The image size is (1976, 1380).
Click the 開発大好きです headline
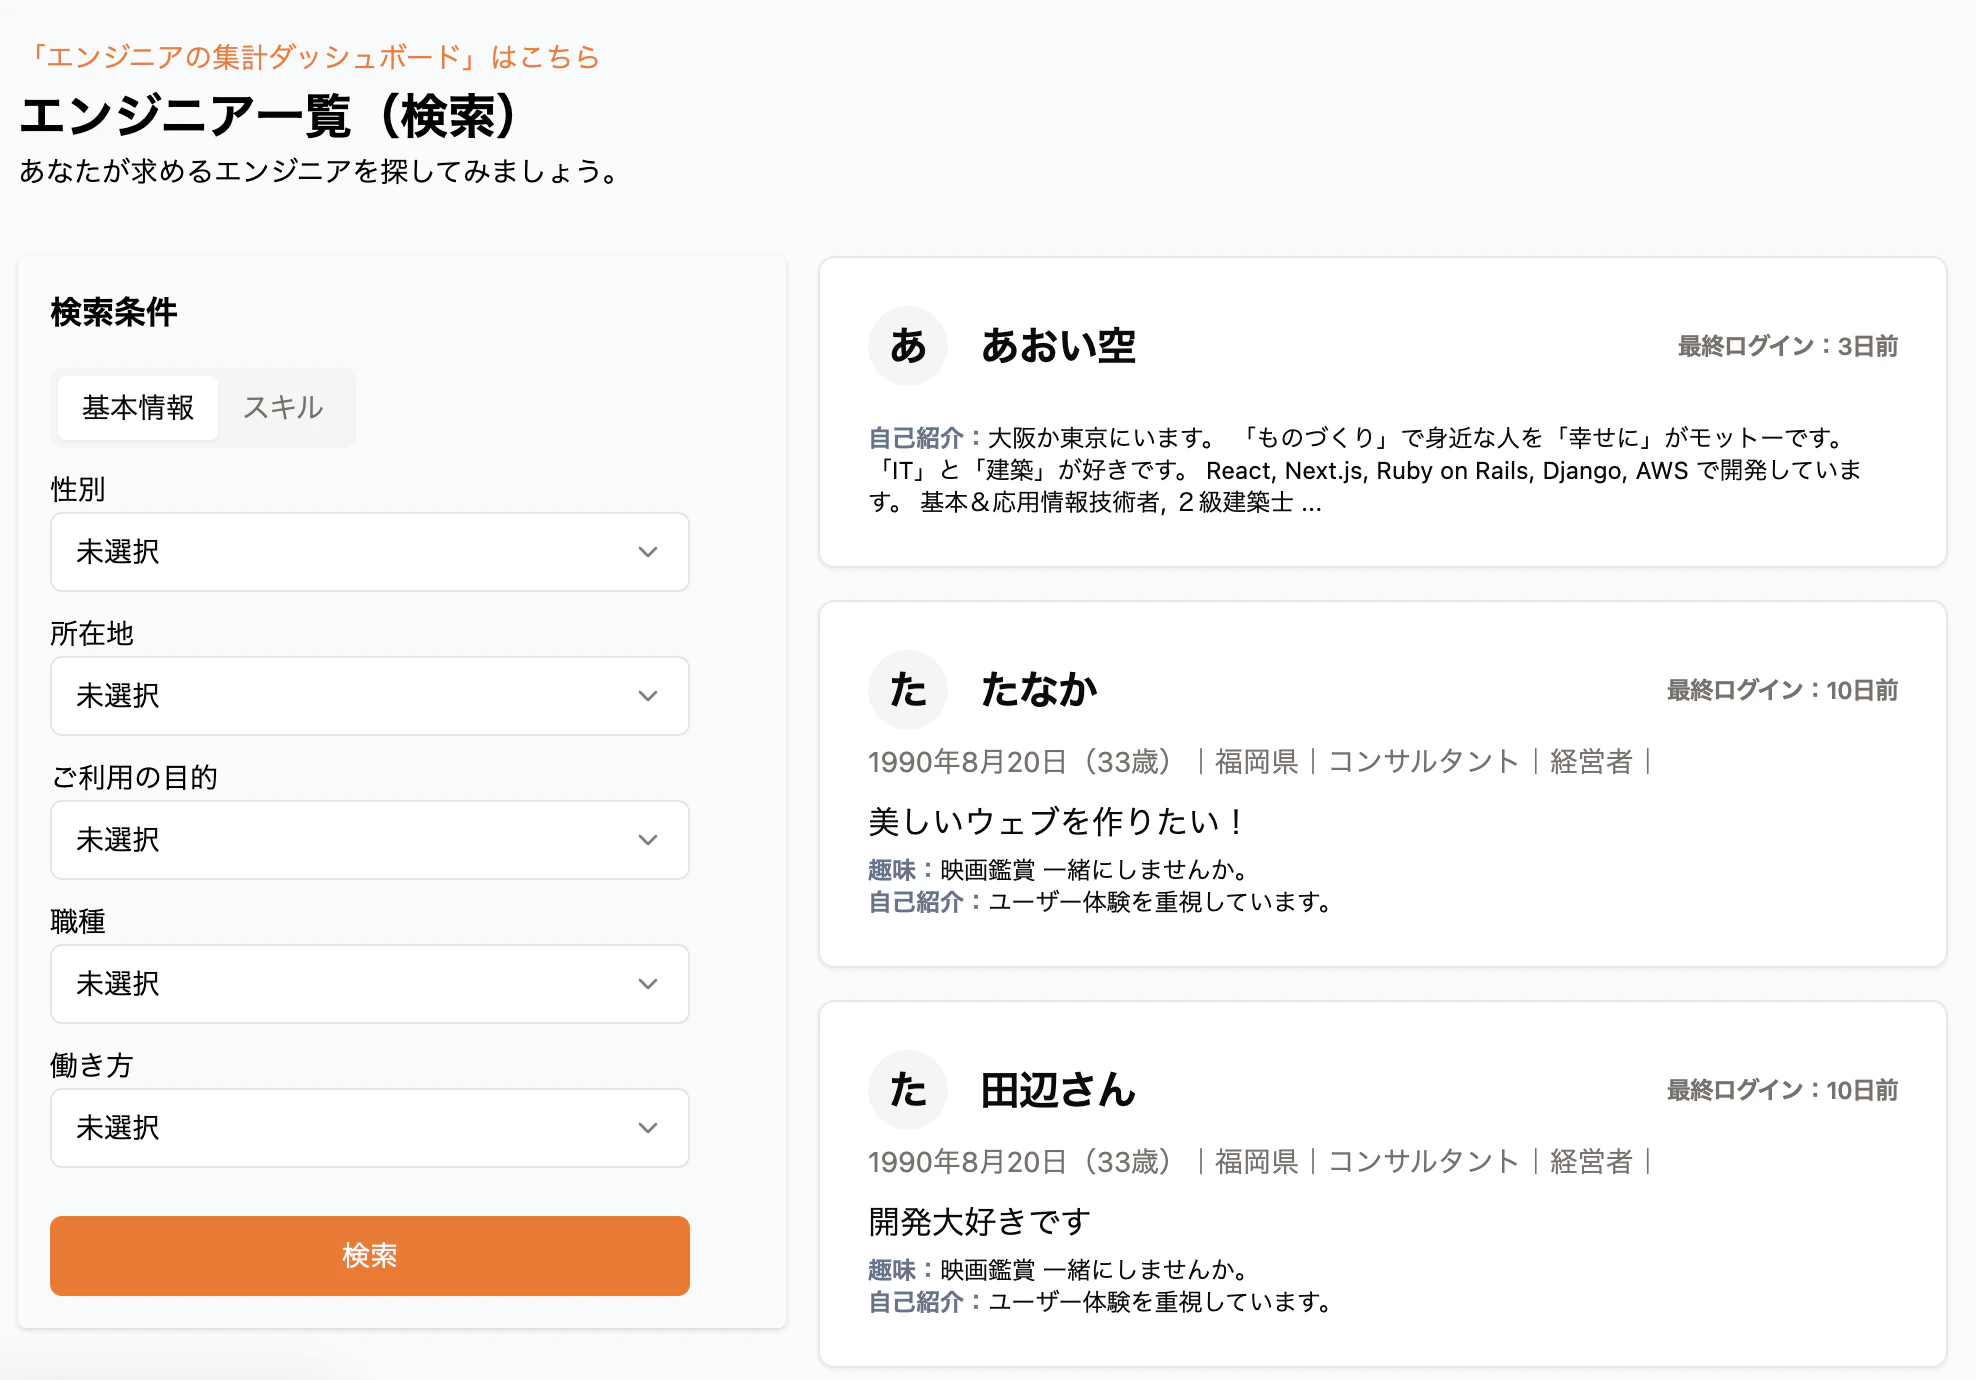point(979,1222)
